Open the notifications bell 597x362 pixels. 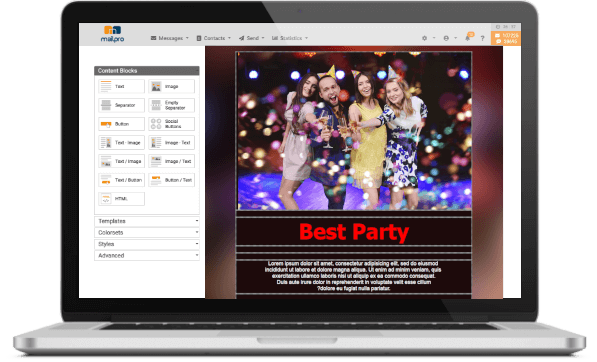click(x=468, y=37)
